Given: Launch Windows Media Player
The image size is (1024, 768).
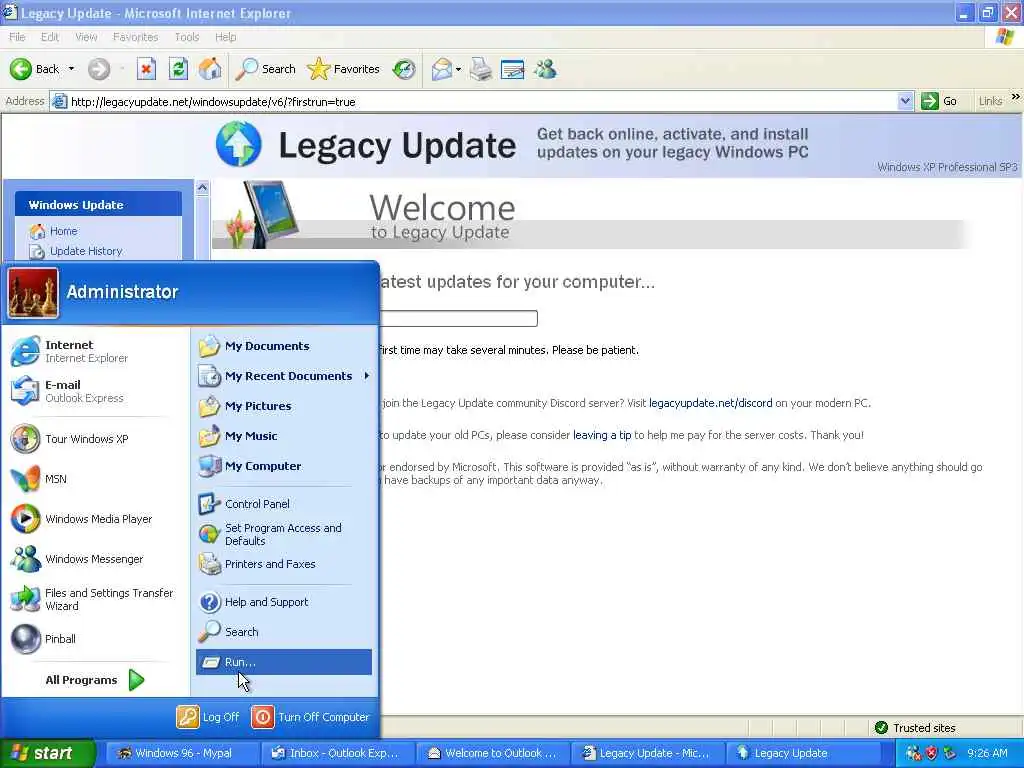Looking at the screenshot, I should pyautogui.click(x=95, y=519).
